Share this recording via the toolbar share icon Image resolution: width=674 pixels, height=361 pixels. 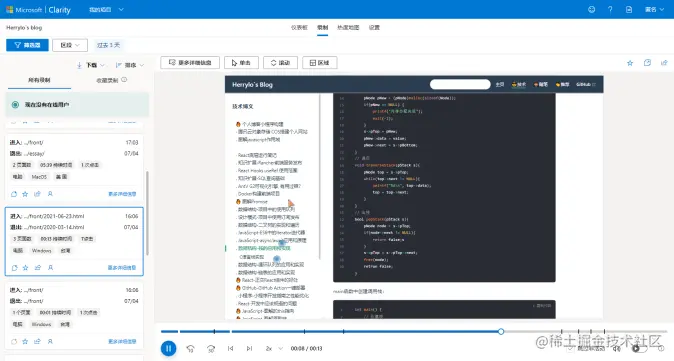(664, 63)
